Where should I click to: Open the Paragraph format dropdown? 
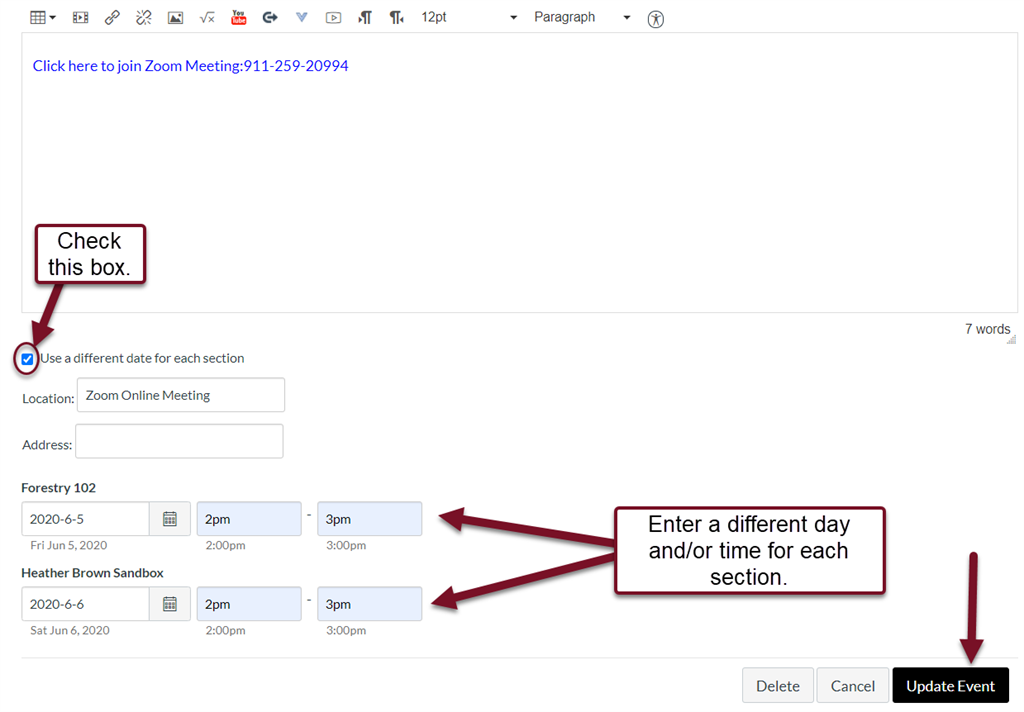[583, 17]
